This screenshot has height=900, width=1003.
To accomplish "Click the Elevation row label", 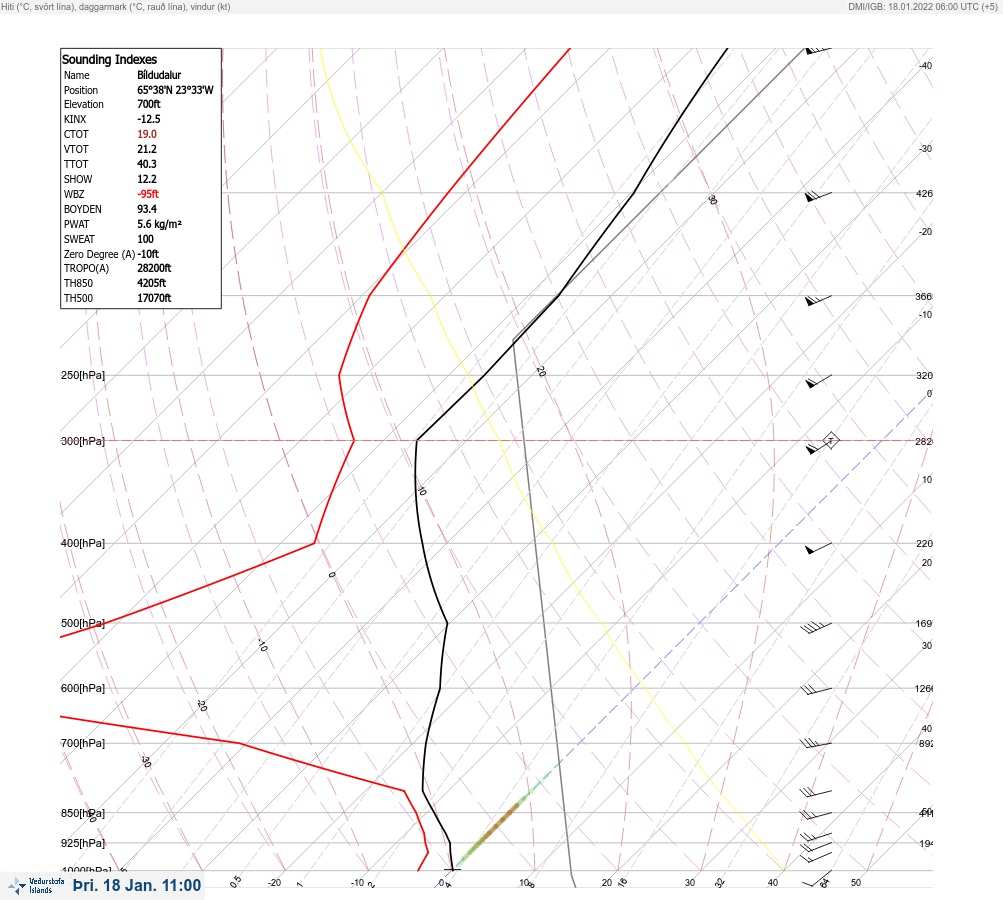I will click(83, 104).
